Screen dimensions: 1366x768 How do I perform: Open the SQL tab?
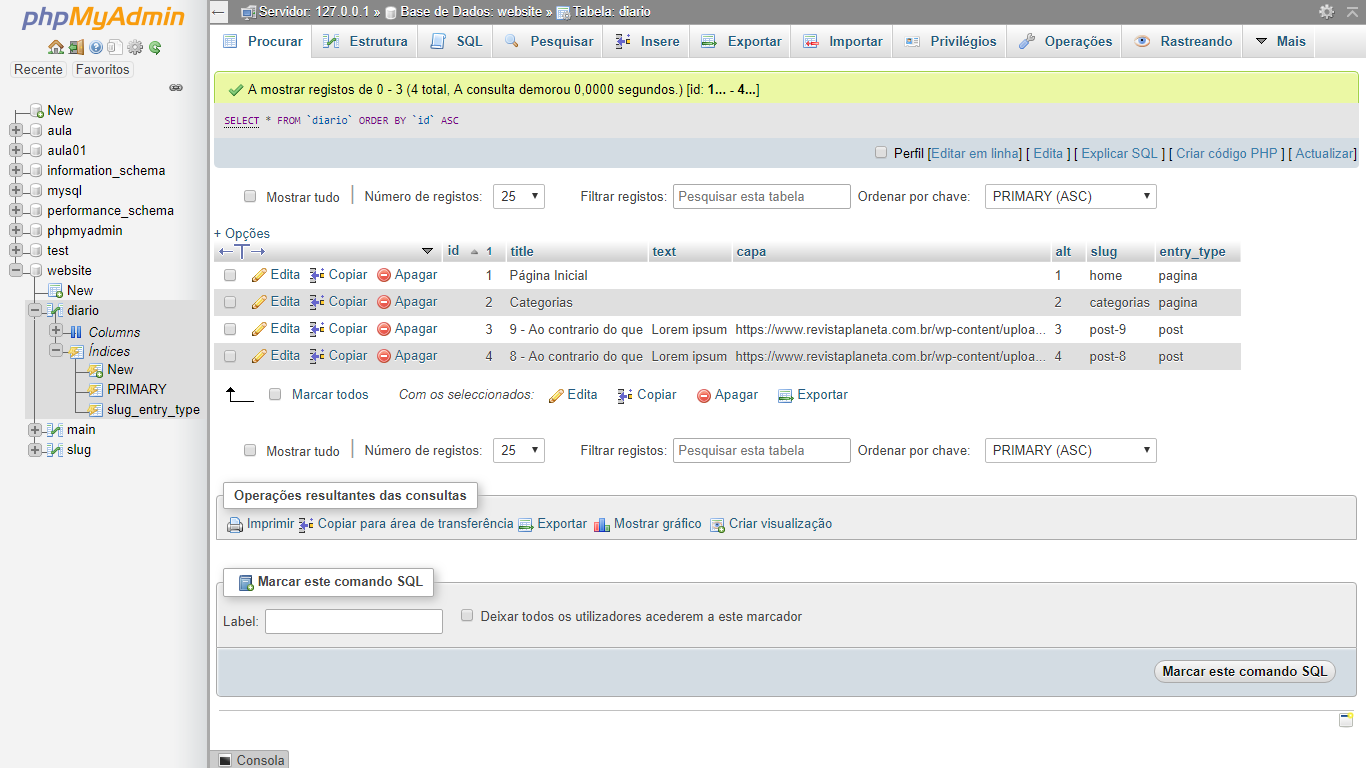[x=457, y=42]
